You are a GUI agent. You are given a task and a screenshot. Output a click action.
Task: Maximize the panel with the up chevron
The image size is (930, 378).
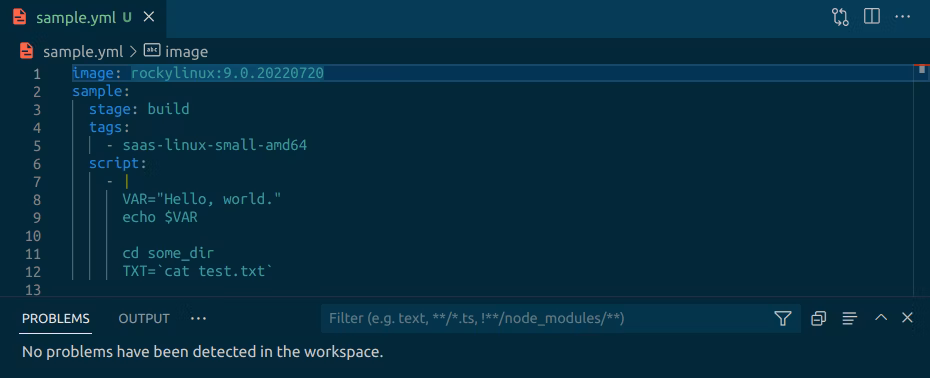881,318
